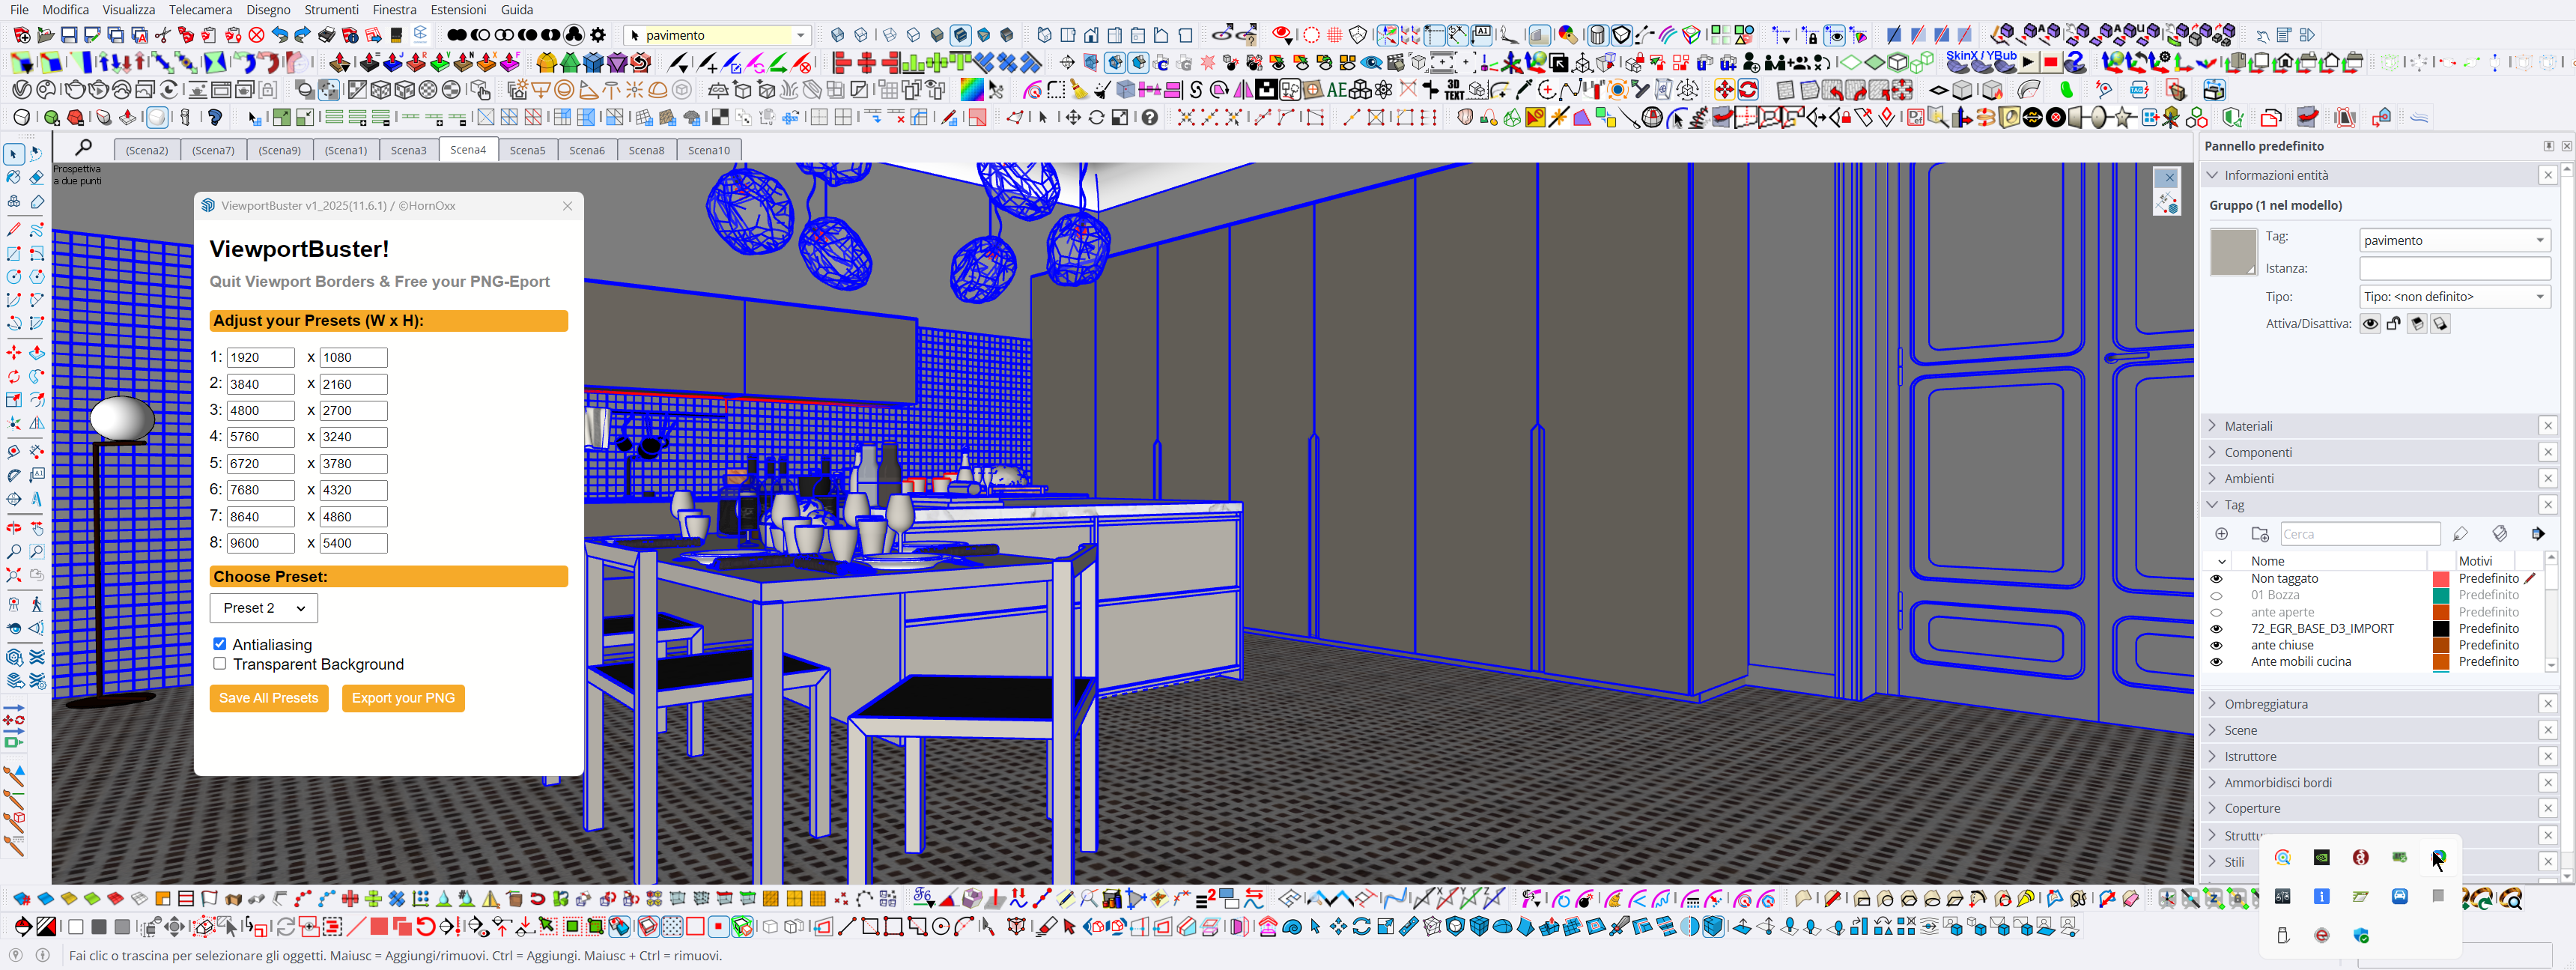
Task: Open the Estensioni menu
Action: [458, 9]
